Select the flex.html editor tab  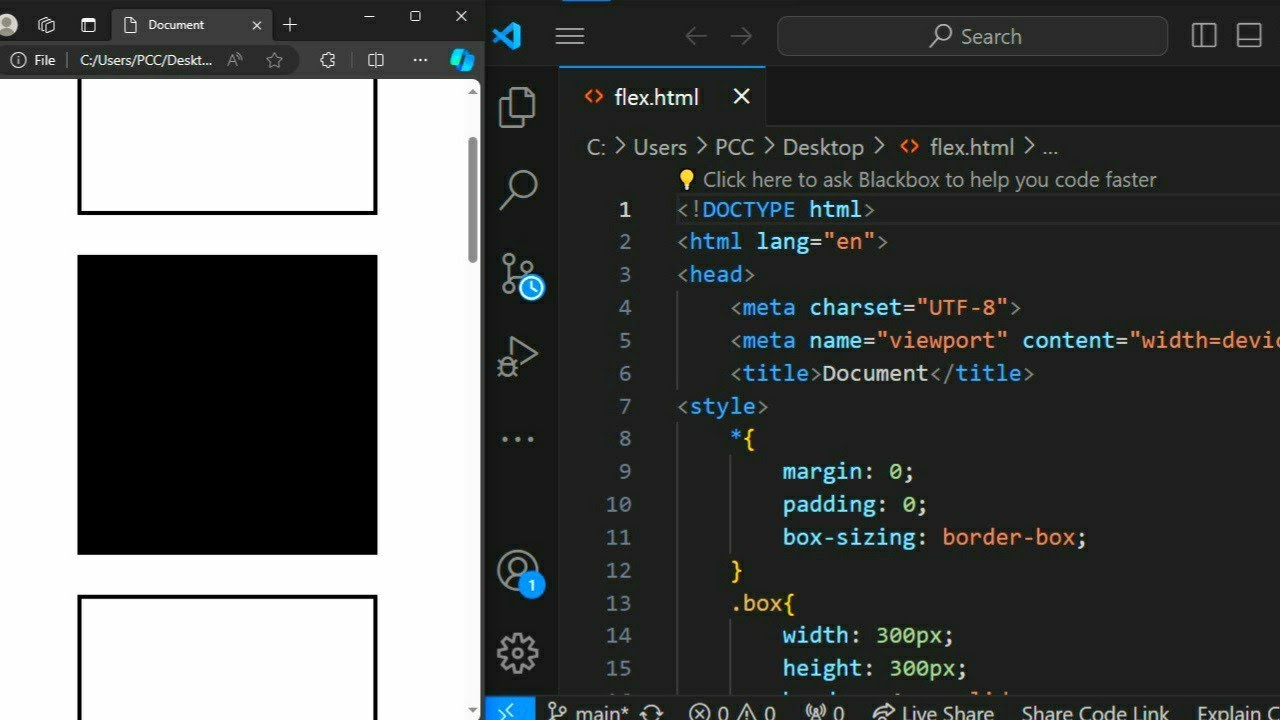662,97
